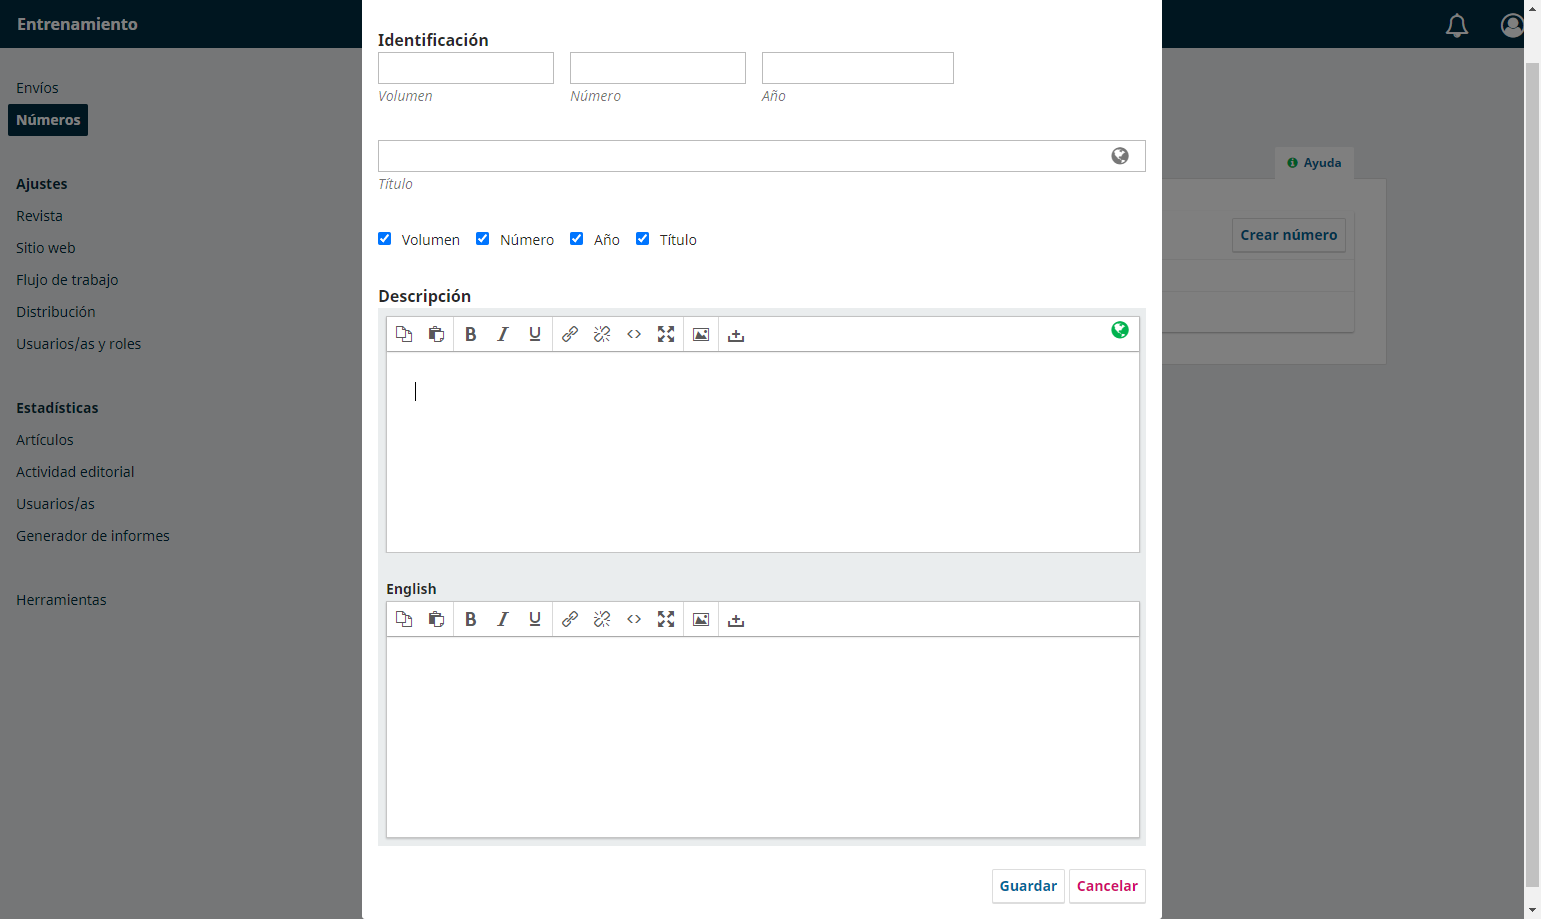
Task: Uncheck the Volumen checkbox
Action: tap(385, 239)
